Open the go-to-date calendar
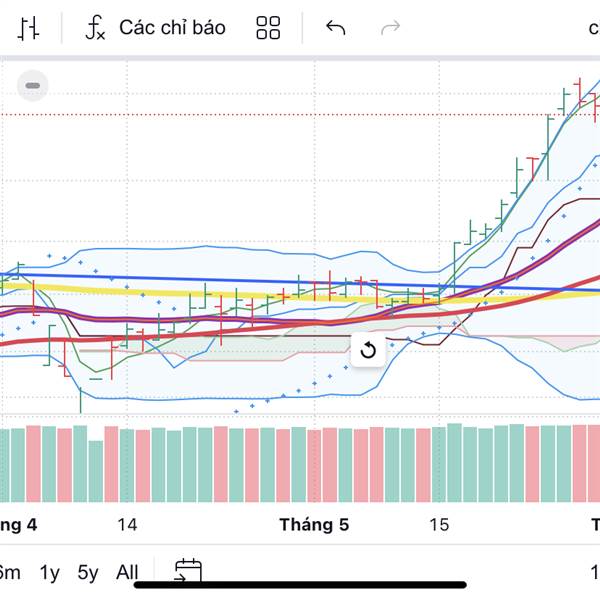This screenshot has height=600, width=600. point(188,572)
